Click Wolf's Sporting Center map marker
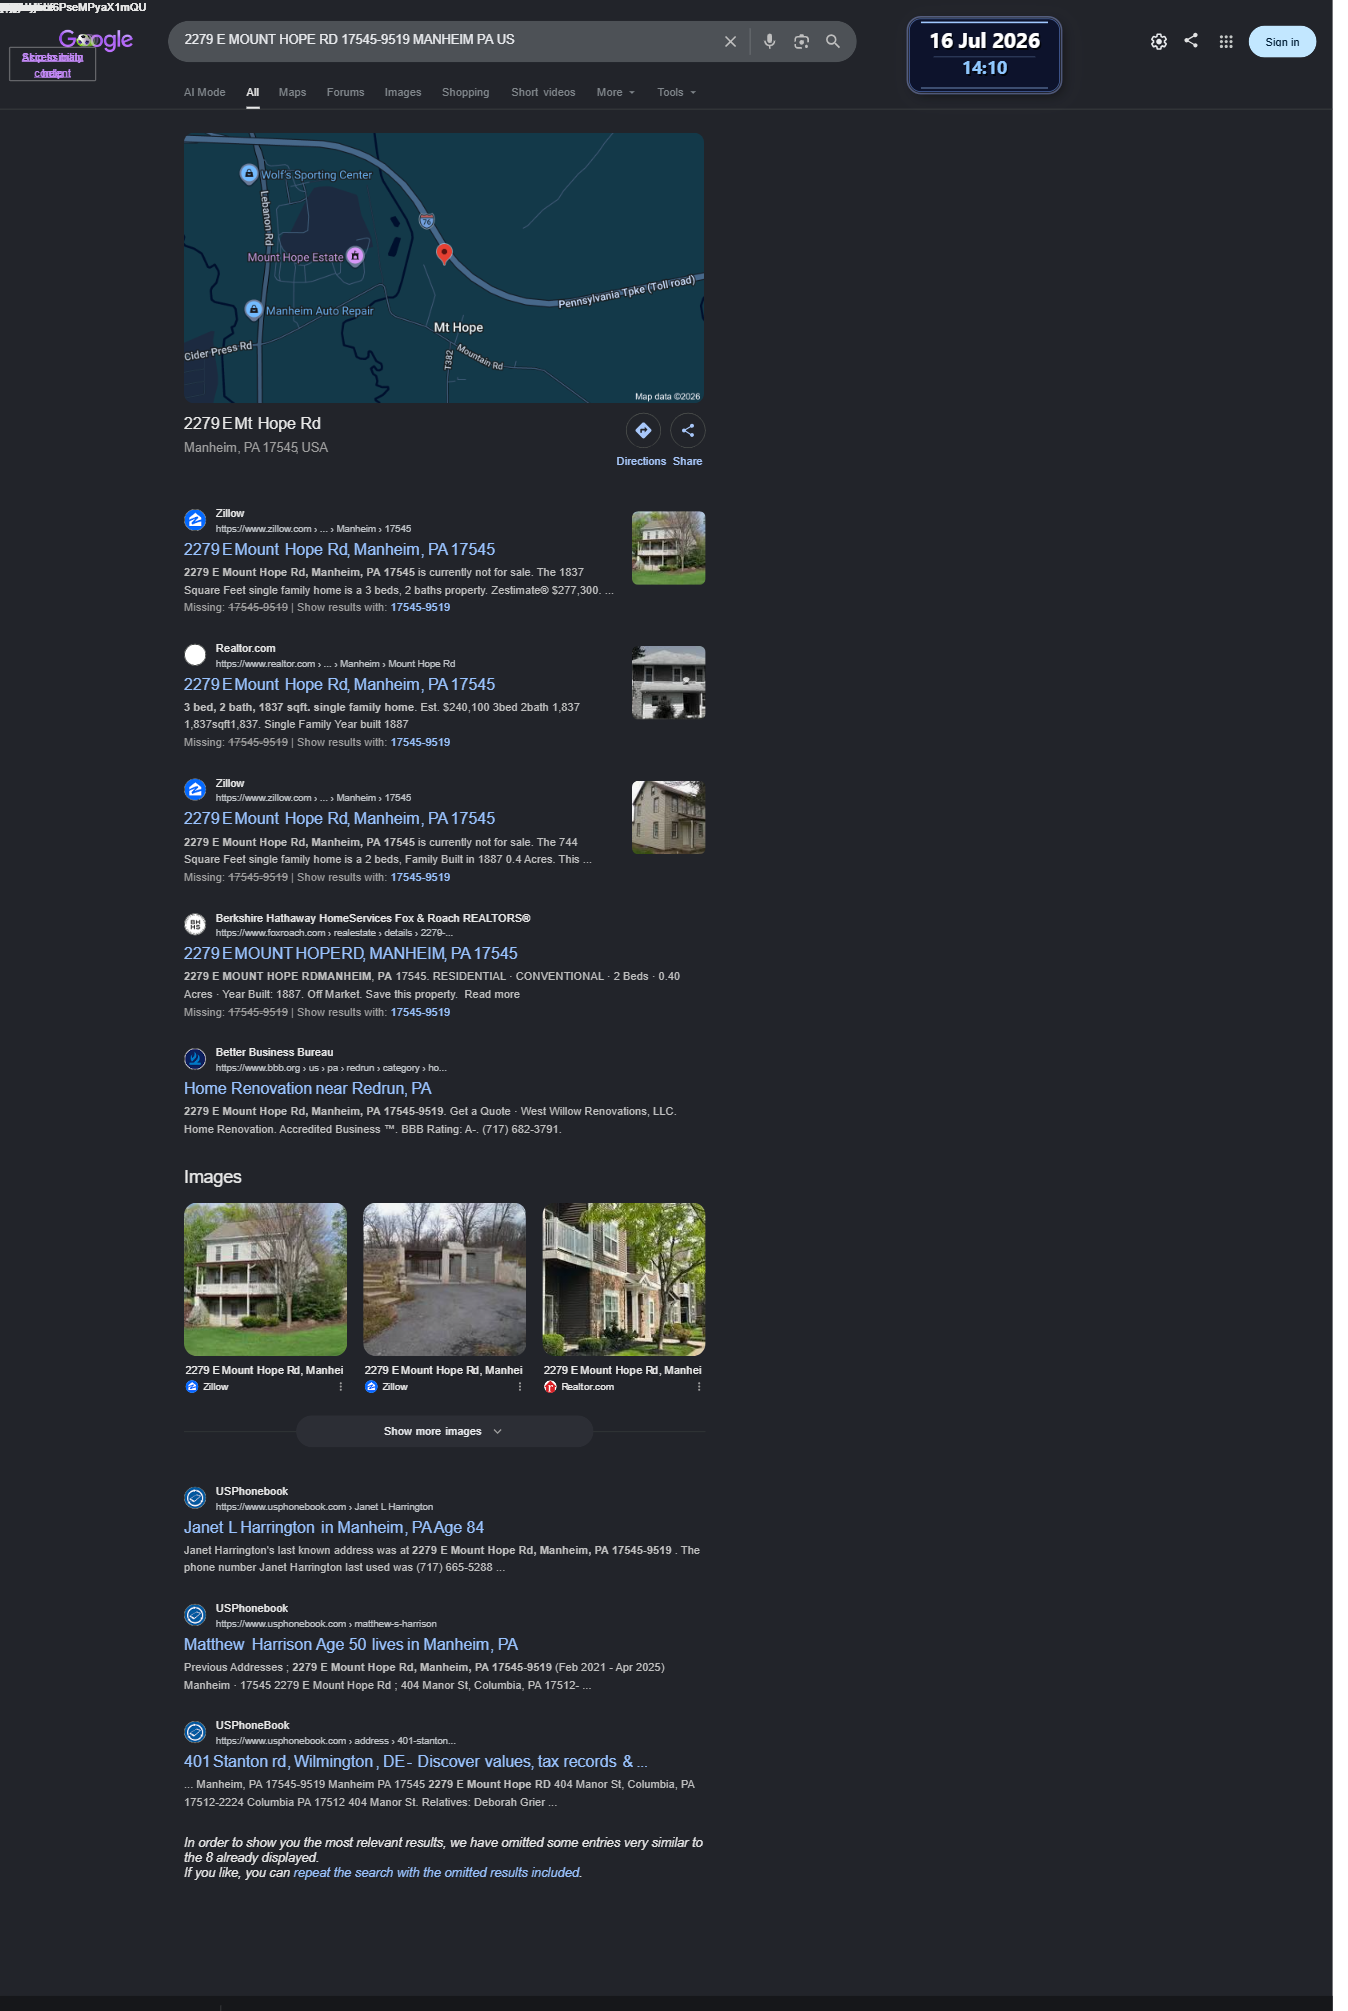This screenshot has height=2011, width=1348. (x=249, y=174)
